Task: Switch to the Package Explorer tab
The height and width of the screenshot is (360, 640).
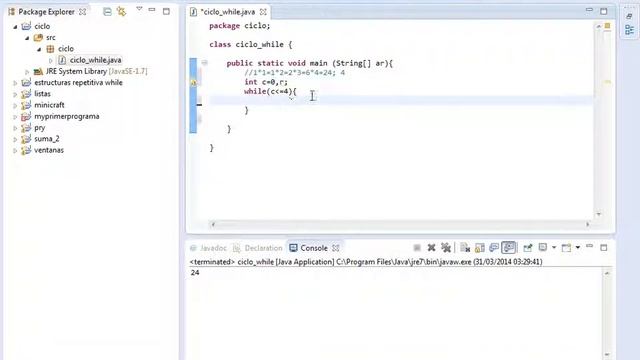Action: pos(47,12)
